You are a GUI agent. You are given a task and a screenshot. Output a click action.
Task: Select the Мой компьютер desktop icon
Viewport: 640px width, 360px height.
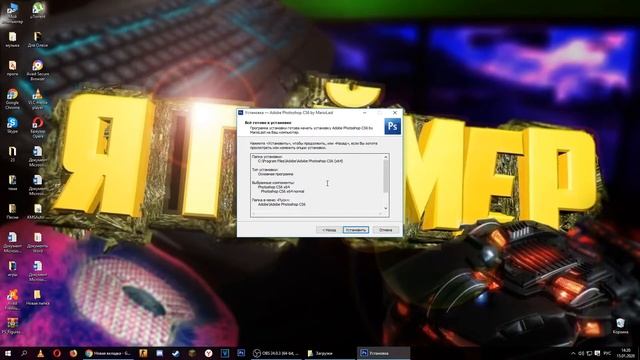(x=12, y=12)
